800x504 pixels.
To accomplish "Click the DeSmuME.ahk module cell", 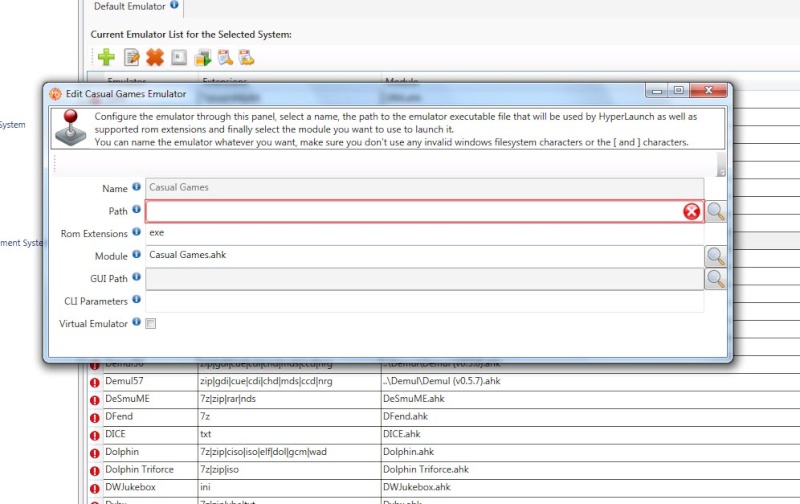I will (591, 399).
